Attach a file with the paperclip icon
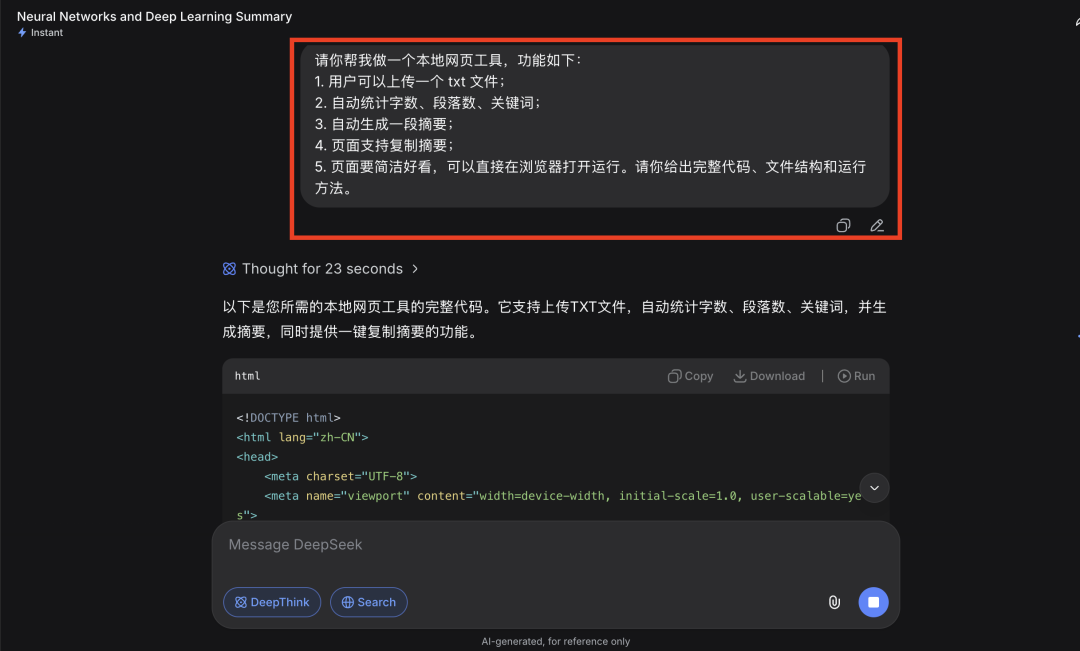Image resolution: width=1080 pixels, height=651 pixels. point(834,602)
